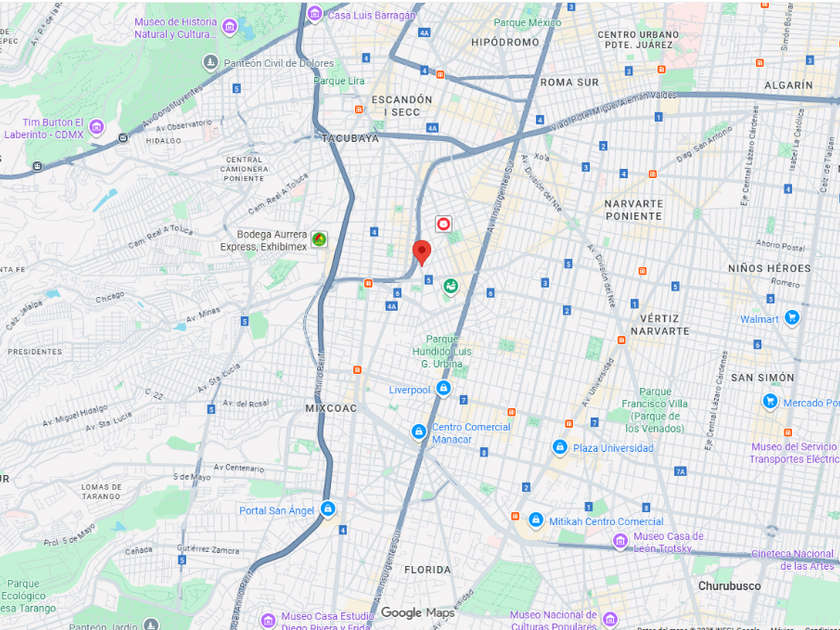Image resolution: width=840 pixels, height=630 pixels.
Task: Select the Mitikah Centro Comercial label
Action: (606, 521)
